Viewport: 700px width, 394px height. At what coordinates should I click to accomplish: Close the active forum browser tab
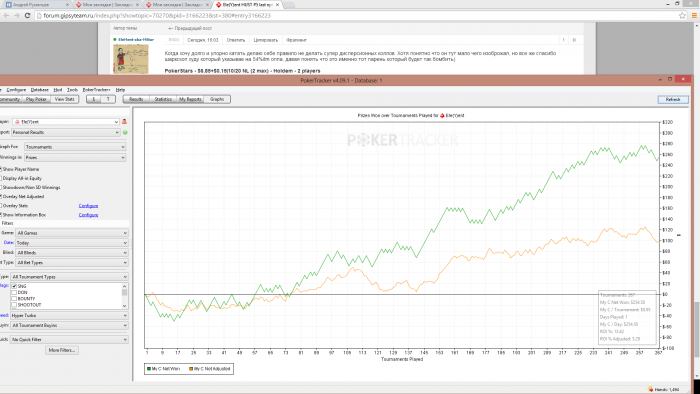[277, 5]
